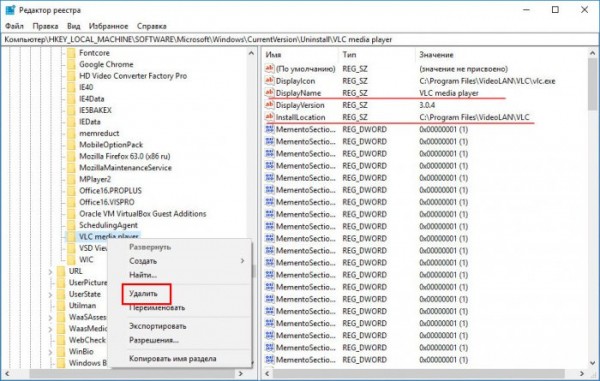Screen dimensions: 600x381
Task: Click the tree pane scroll up arrow
Action: (251, 53)
